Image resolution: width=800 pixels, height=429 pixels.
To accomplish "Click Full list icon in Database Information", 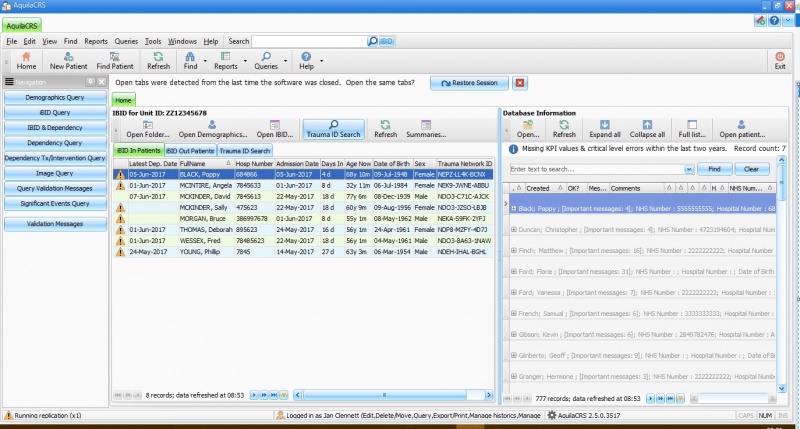I will point(692,128).
